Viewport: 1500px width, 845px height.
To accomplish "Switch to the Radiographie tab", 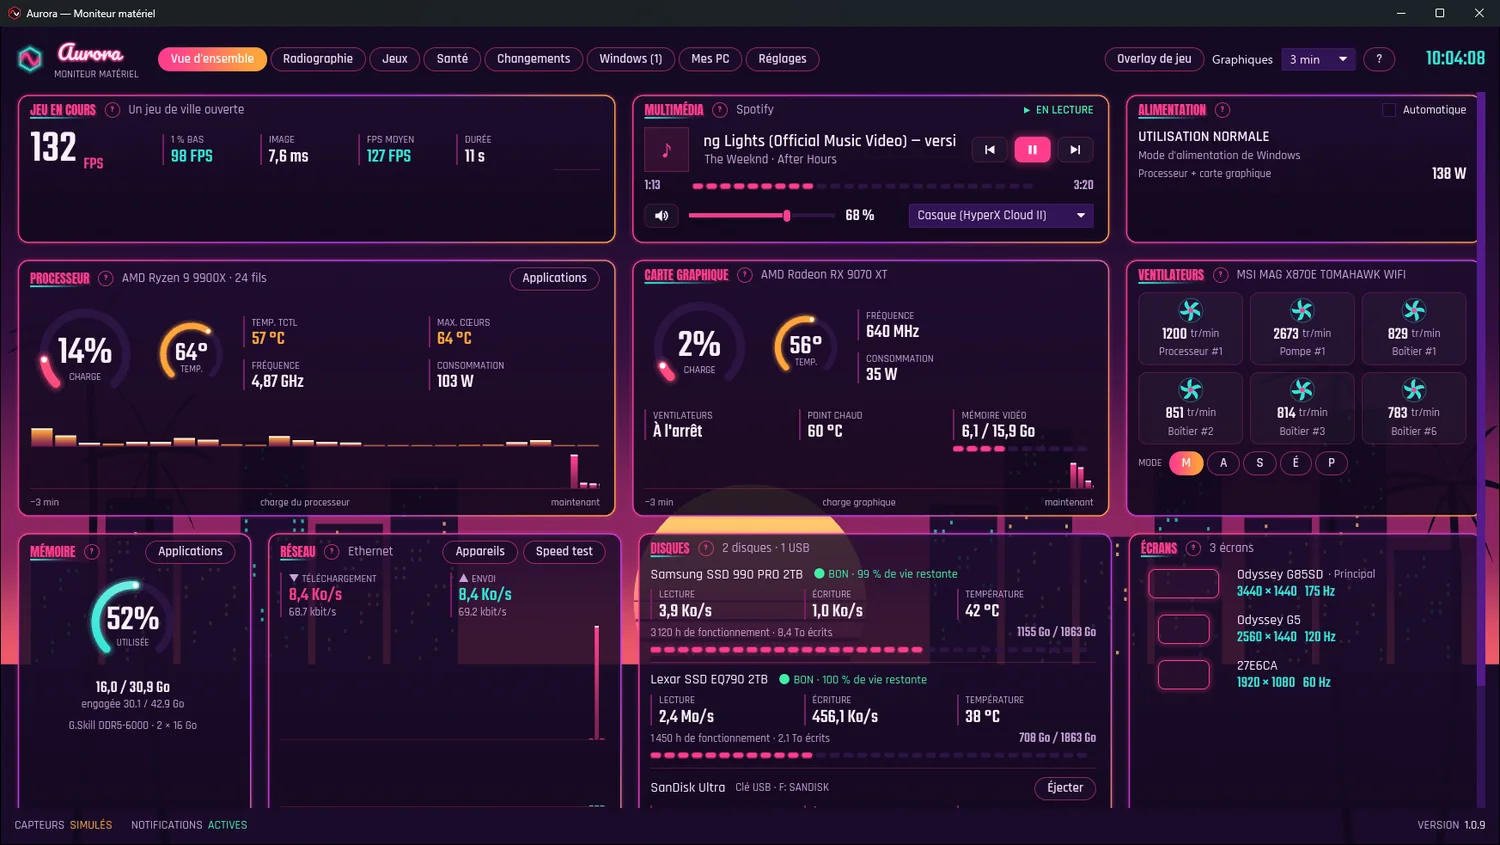I will click(318, 59).
